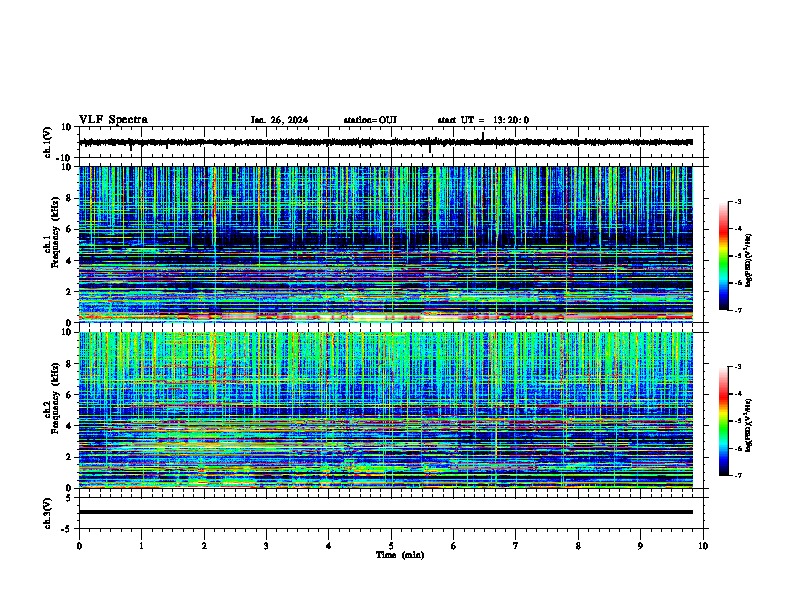The width and height of the screenshot is (792, 612).
Task: Click the "6" kHz tick on ch.2 spectrogram
Action: pos(69,395)
